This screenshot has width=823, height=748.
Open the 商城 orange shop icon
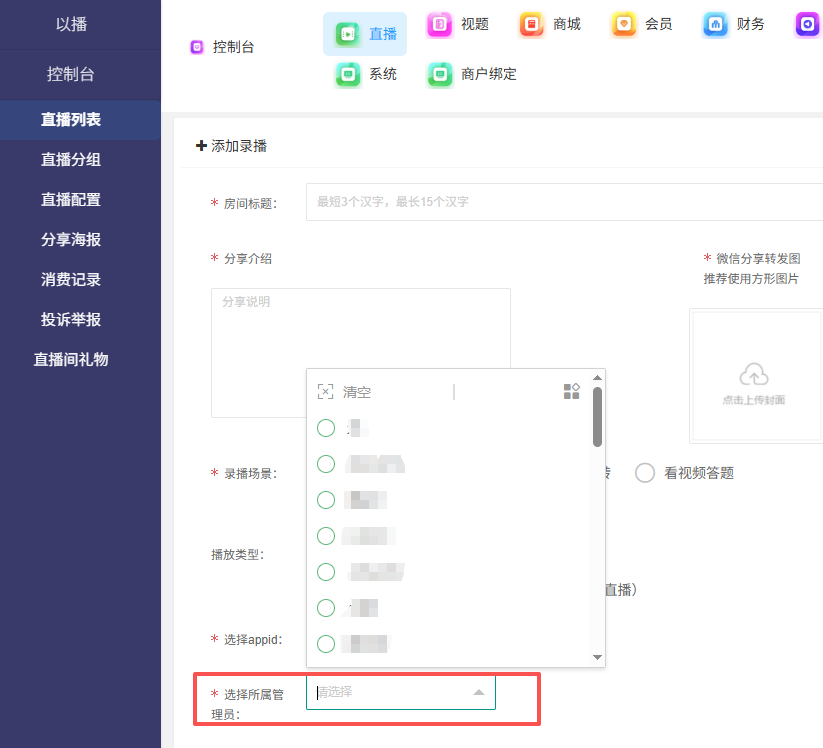click(532, 25)
